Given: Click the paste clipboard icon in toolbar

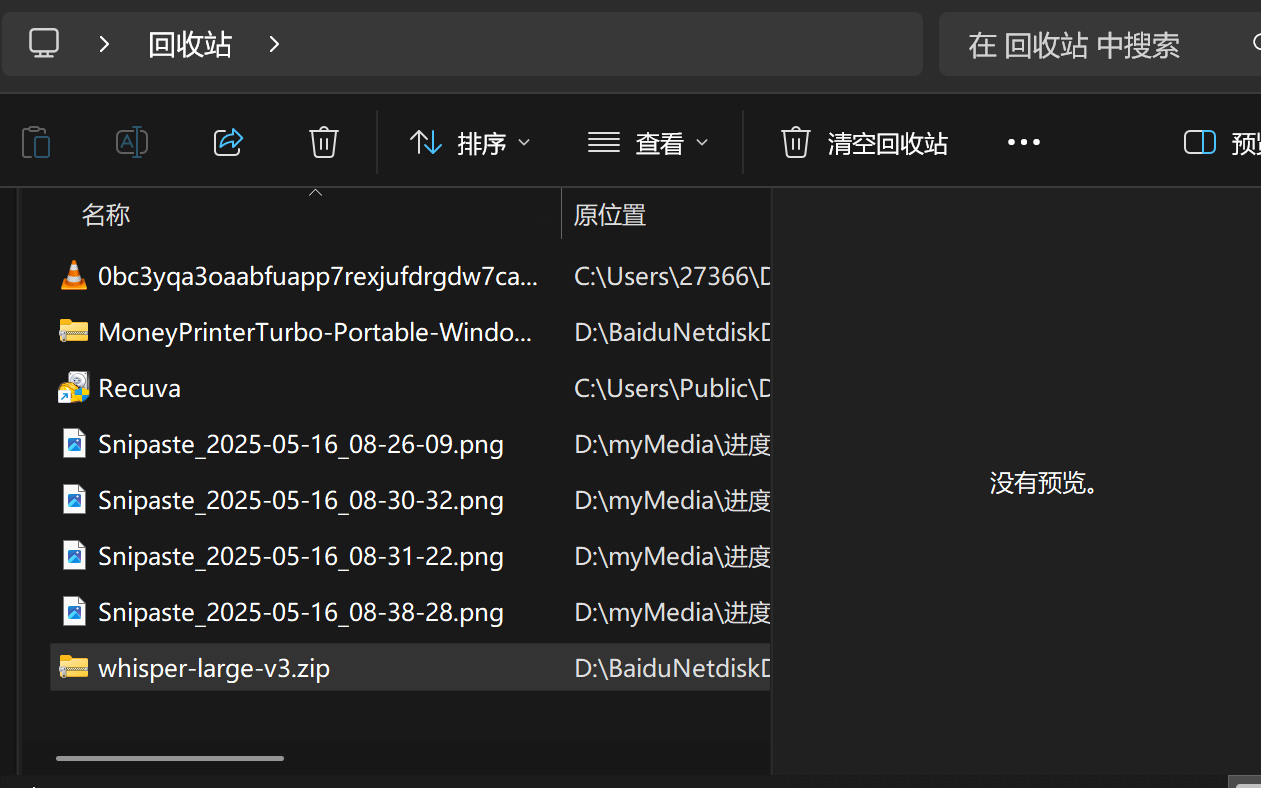Looking at the screenshot, I should (36, 143).
